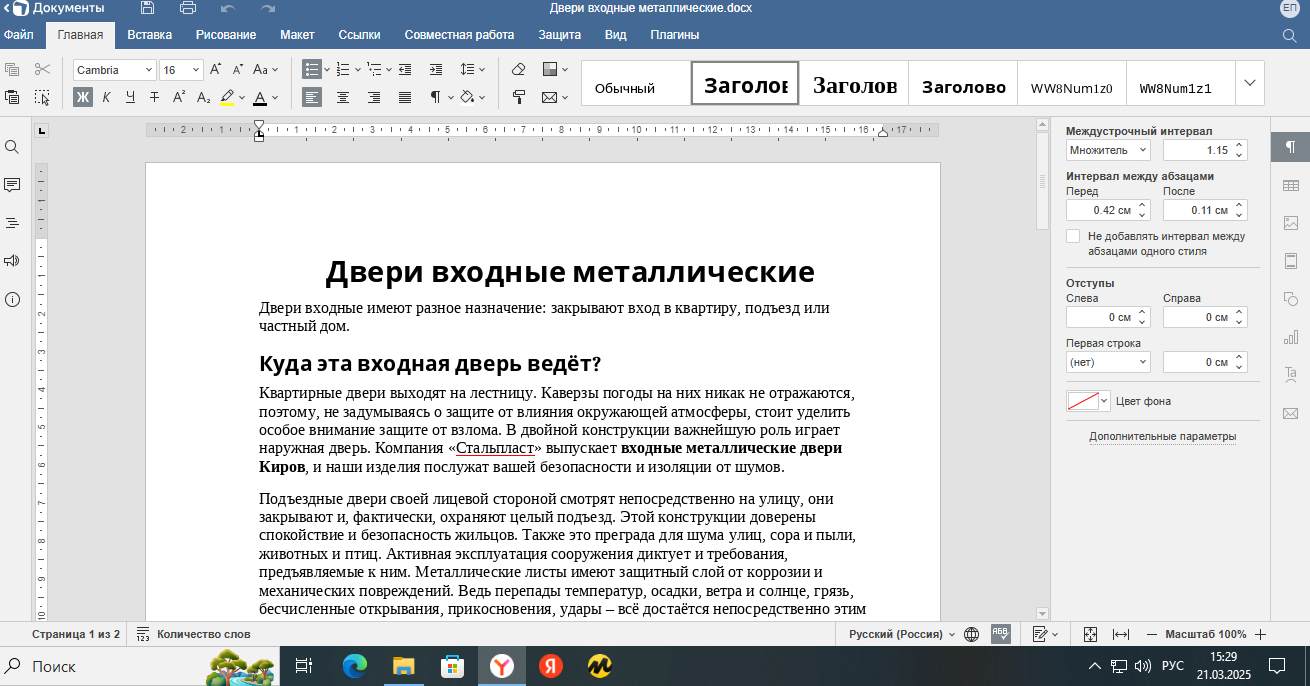Click the nonprinting characters icon in toolbar
The height and width of the screenshot is (686, 1310).
435,97
